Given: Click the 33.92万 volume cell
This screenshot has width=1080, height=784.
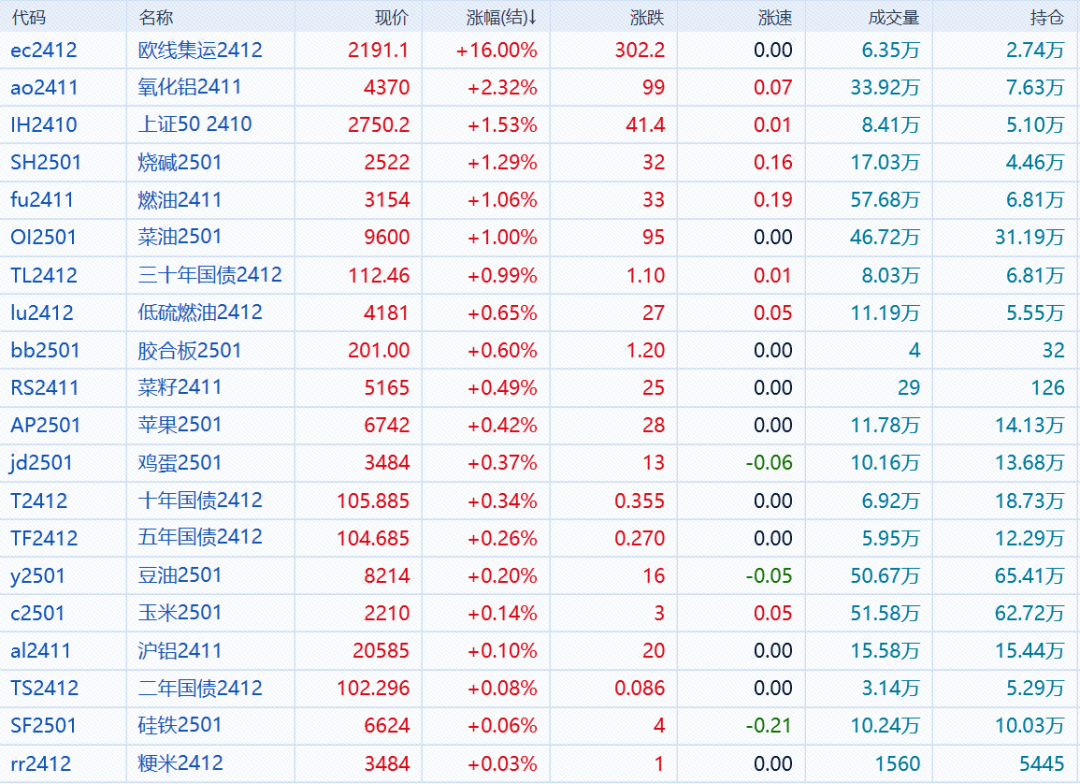Looking at the screenshot, I should click(886, 87).
